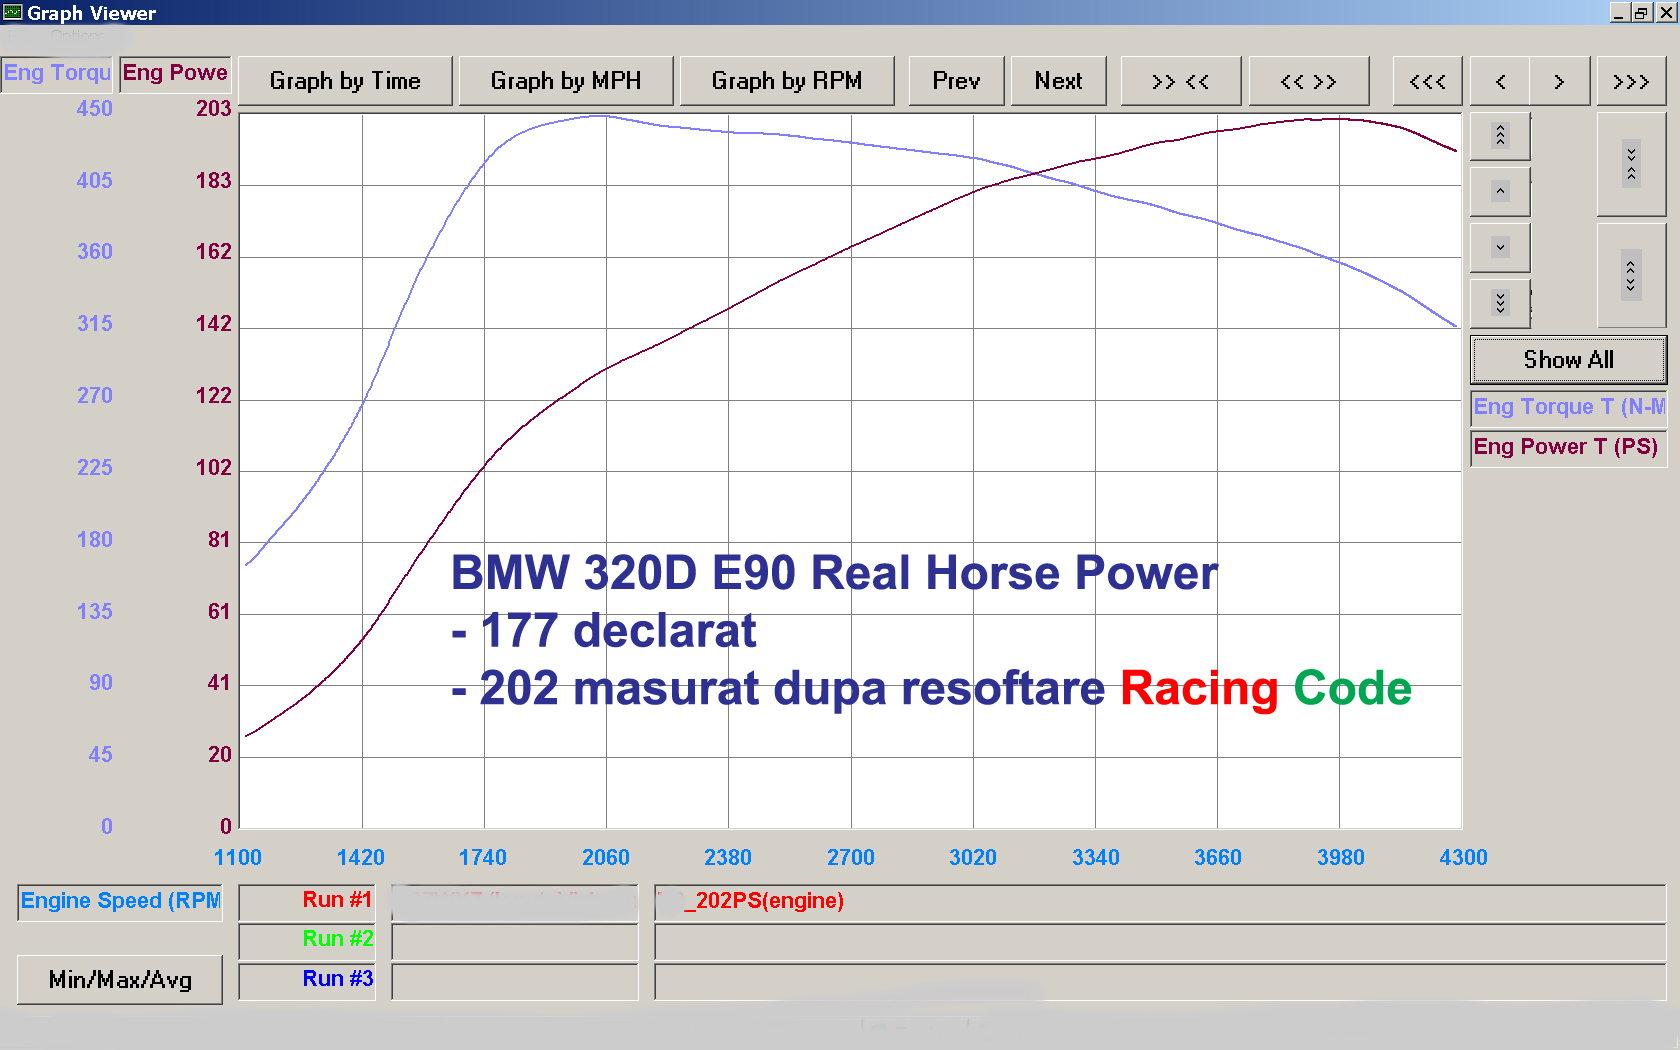
Task: Click the '<< >>' horizontal expand button
Action: [x=1309, y=82]
